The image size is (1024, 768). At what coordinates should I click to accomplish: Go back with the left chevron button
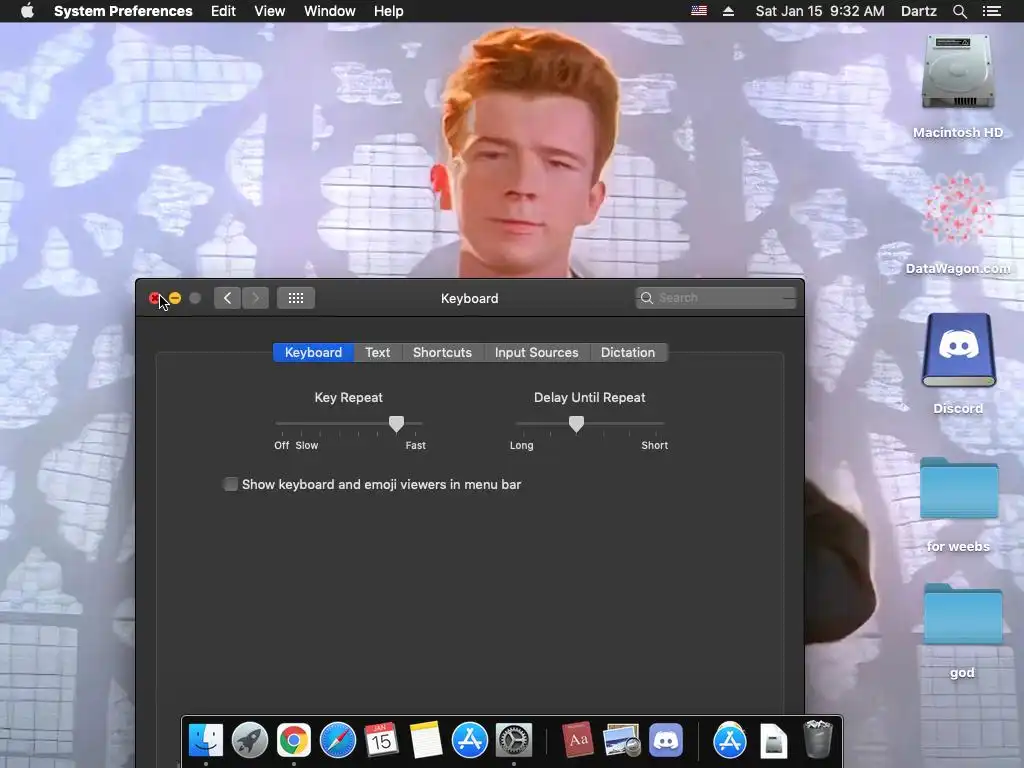227,298
